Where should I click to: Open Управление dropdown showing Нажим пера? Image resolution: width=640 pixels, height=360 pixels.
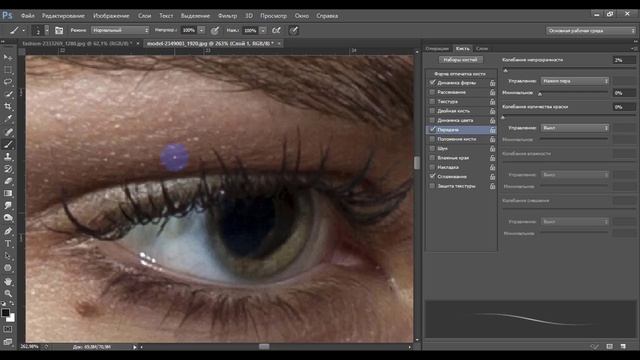(x=575, y=81)
